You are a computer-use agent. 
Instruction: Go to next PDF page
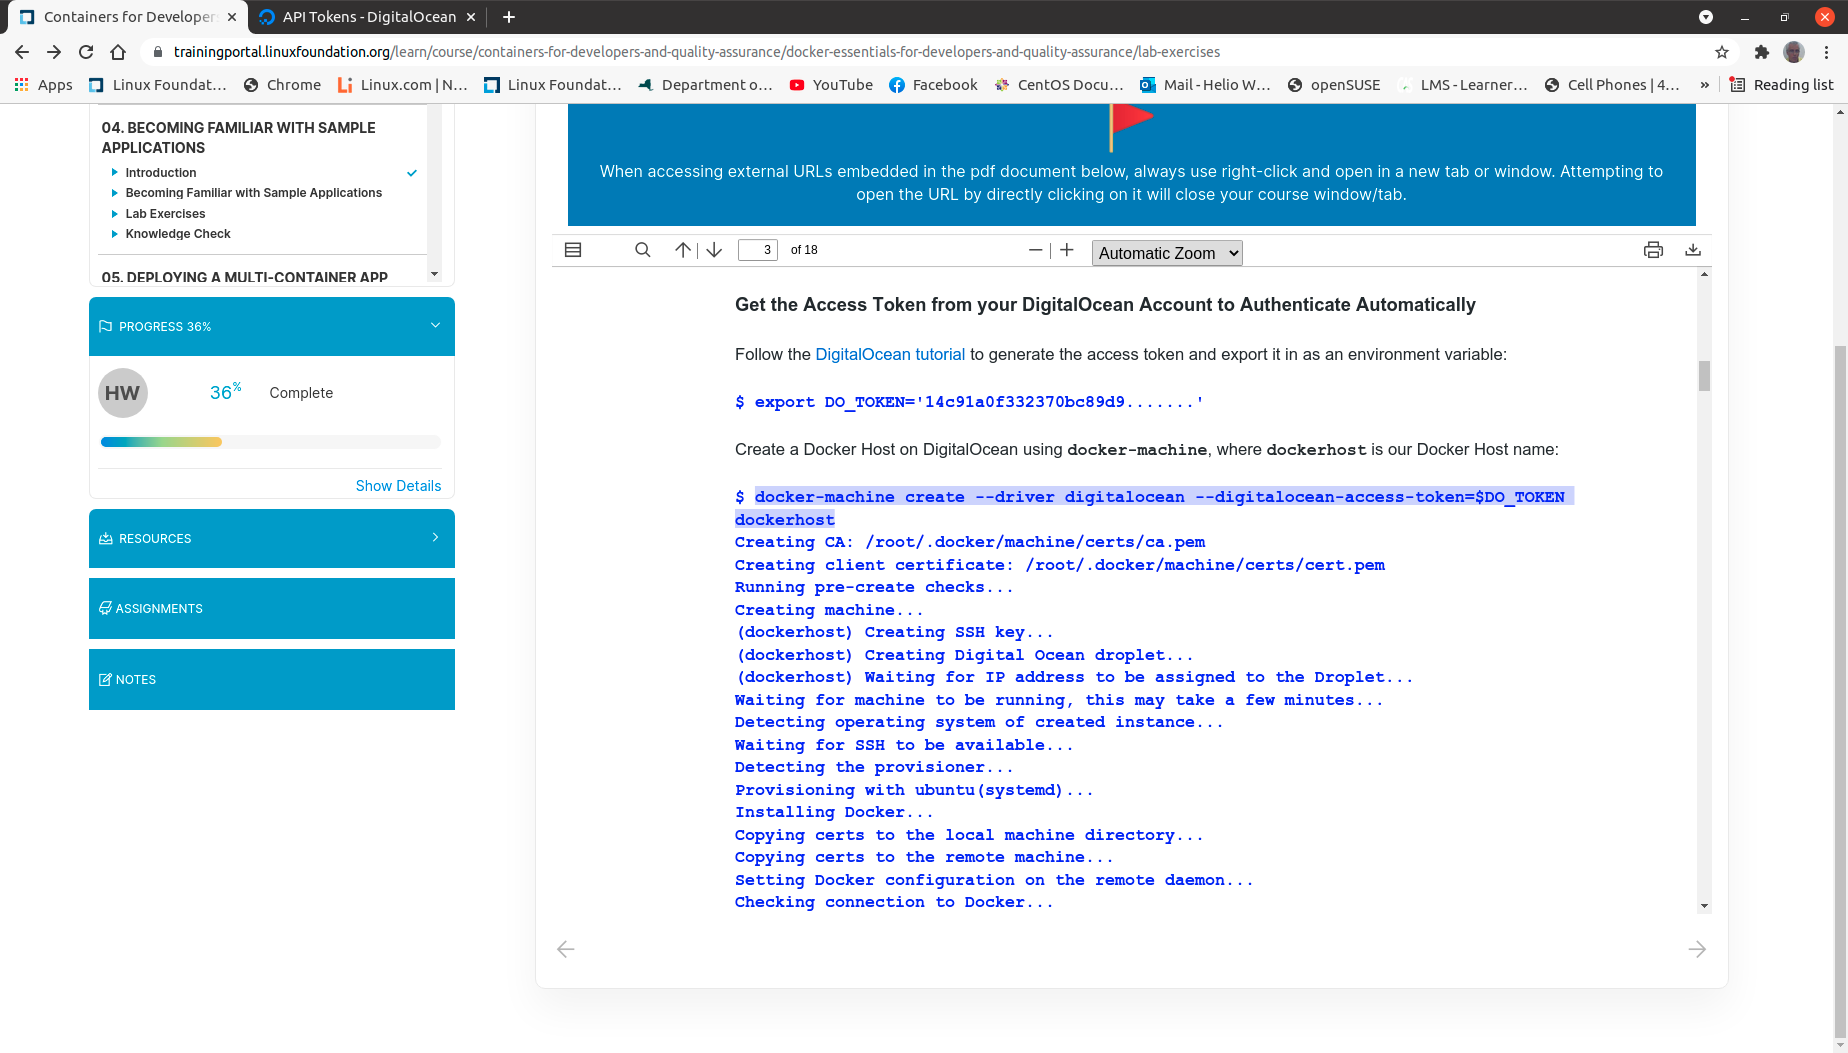[714, 250]
